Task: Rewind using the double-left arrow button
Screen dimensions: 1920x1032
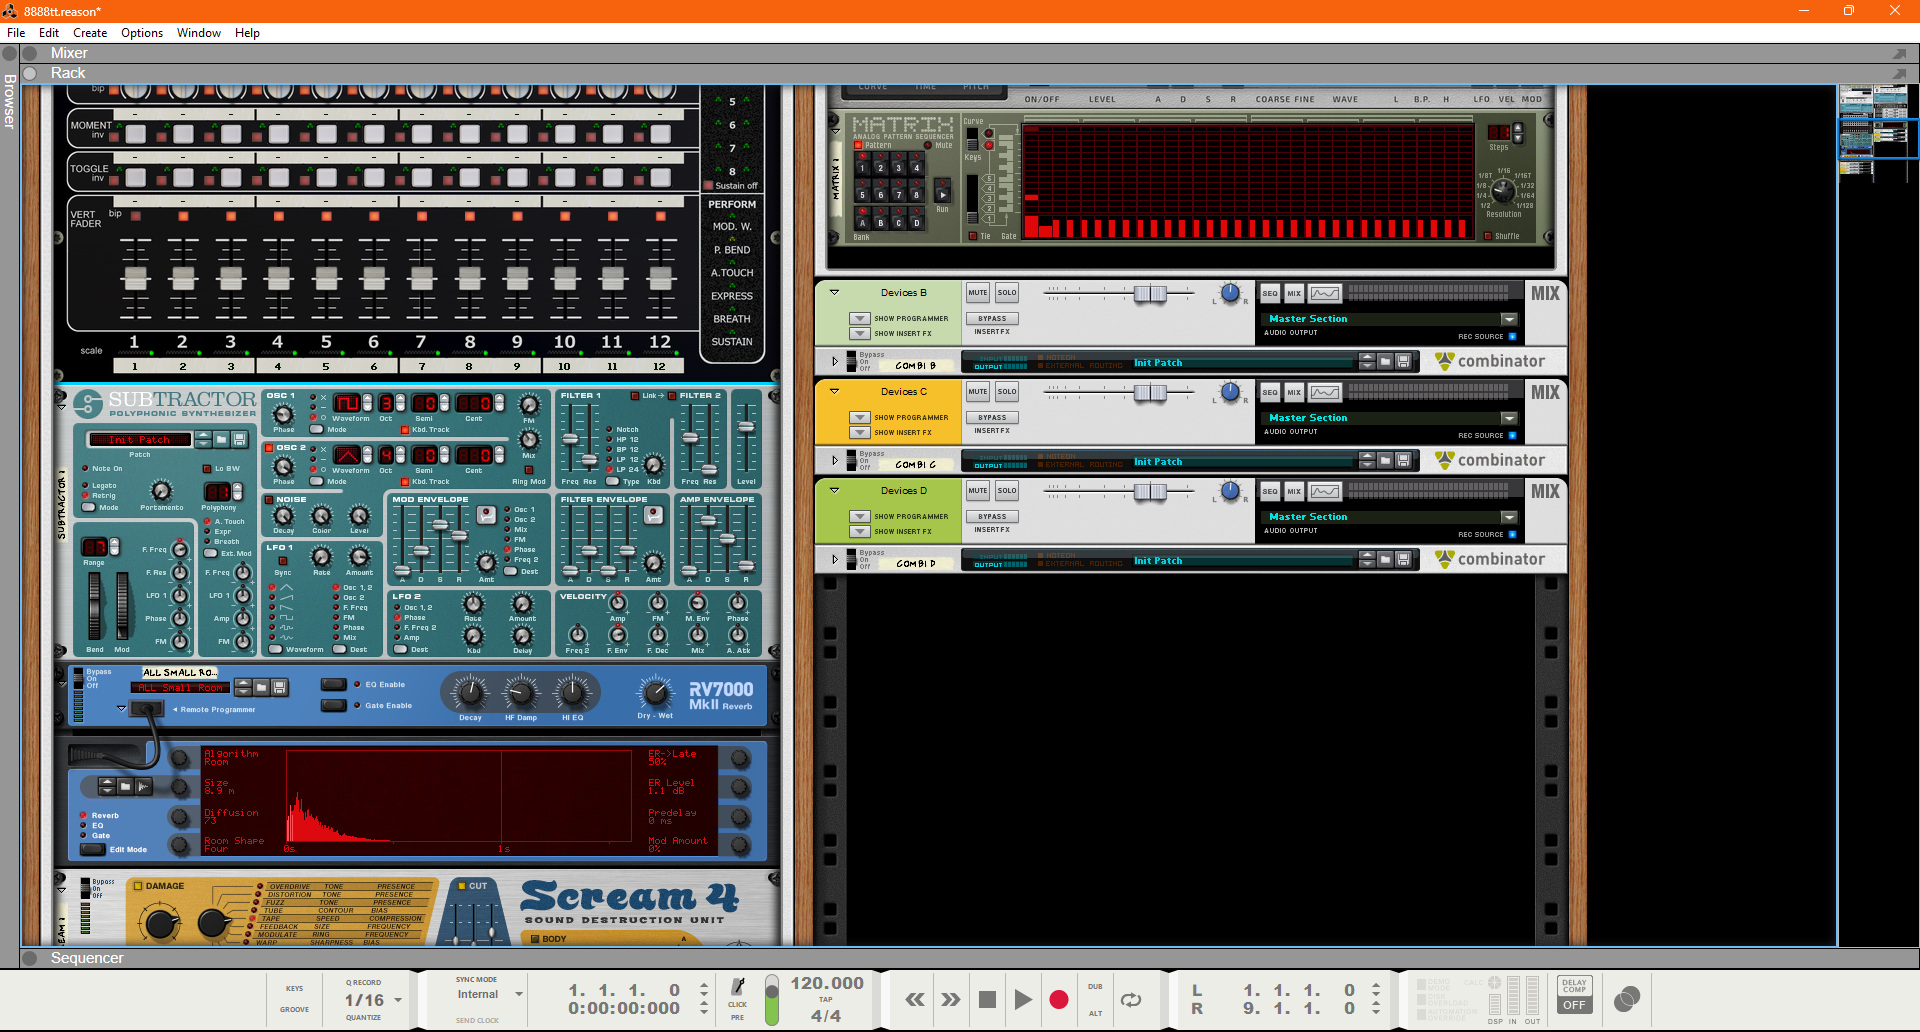Action: click(914, 999)
